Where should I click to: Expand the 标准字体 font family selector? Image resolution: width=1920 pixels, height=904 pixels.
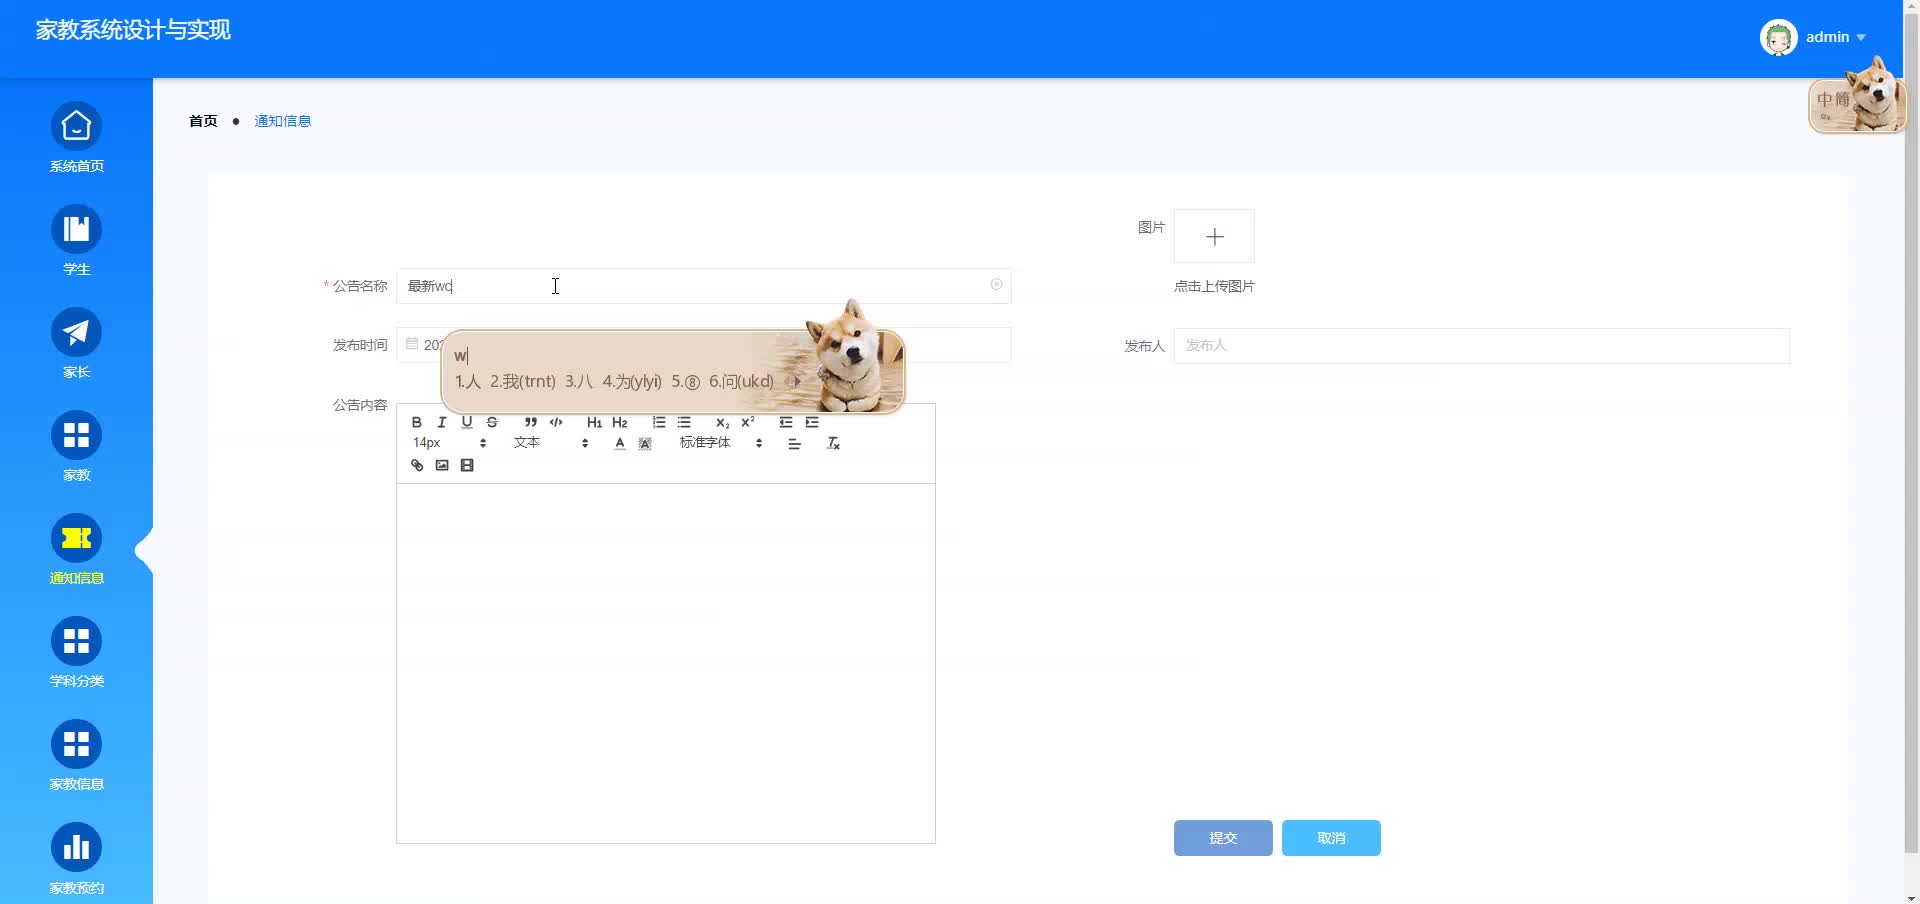coord(708,443)
